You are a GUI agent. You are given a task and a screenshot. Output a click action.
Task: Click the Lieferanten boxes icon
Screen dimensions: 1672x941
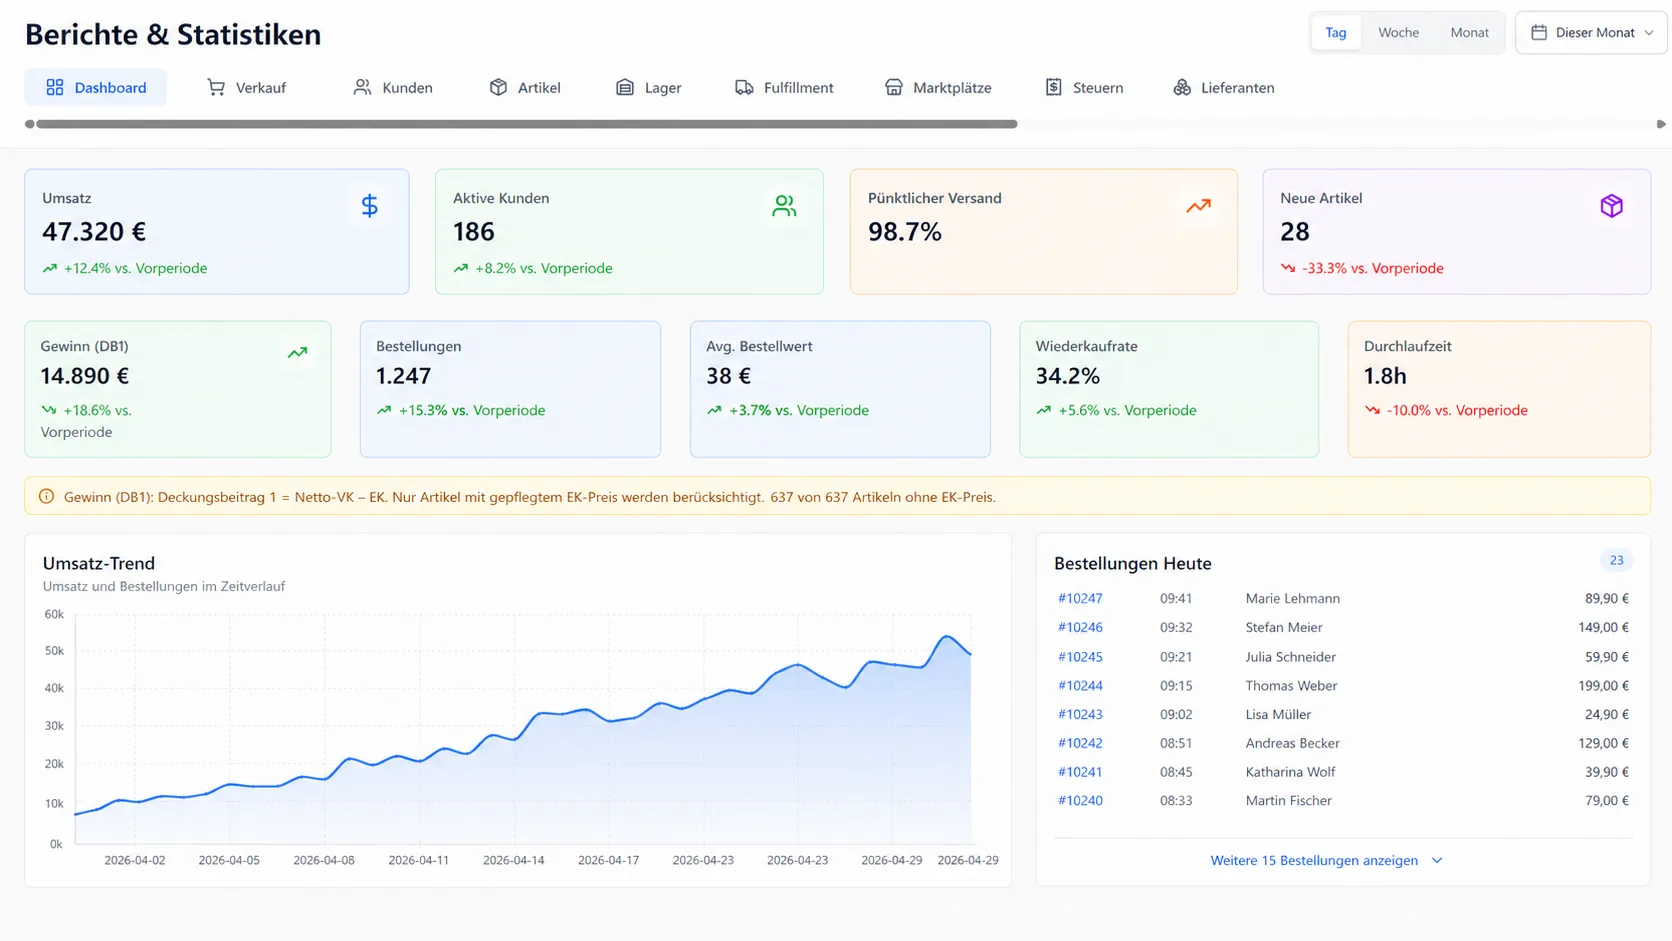pyautogui.click(x=1182, y=88)
